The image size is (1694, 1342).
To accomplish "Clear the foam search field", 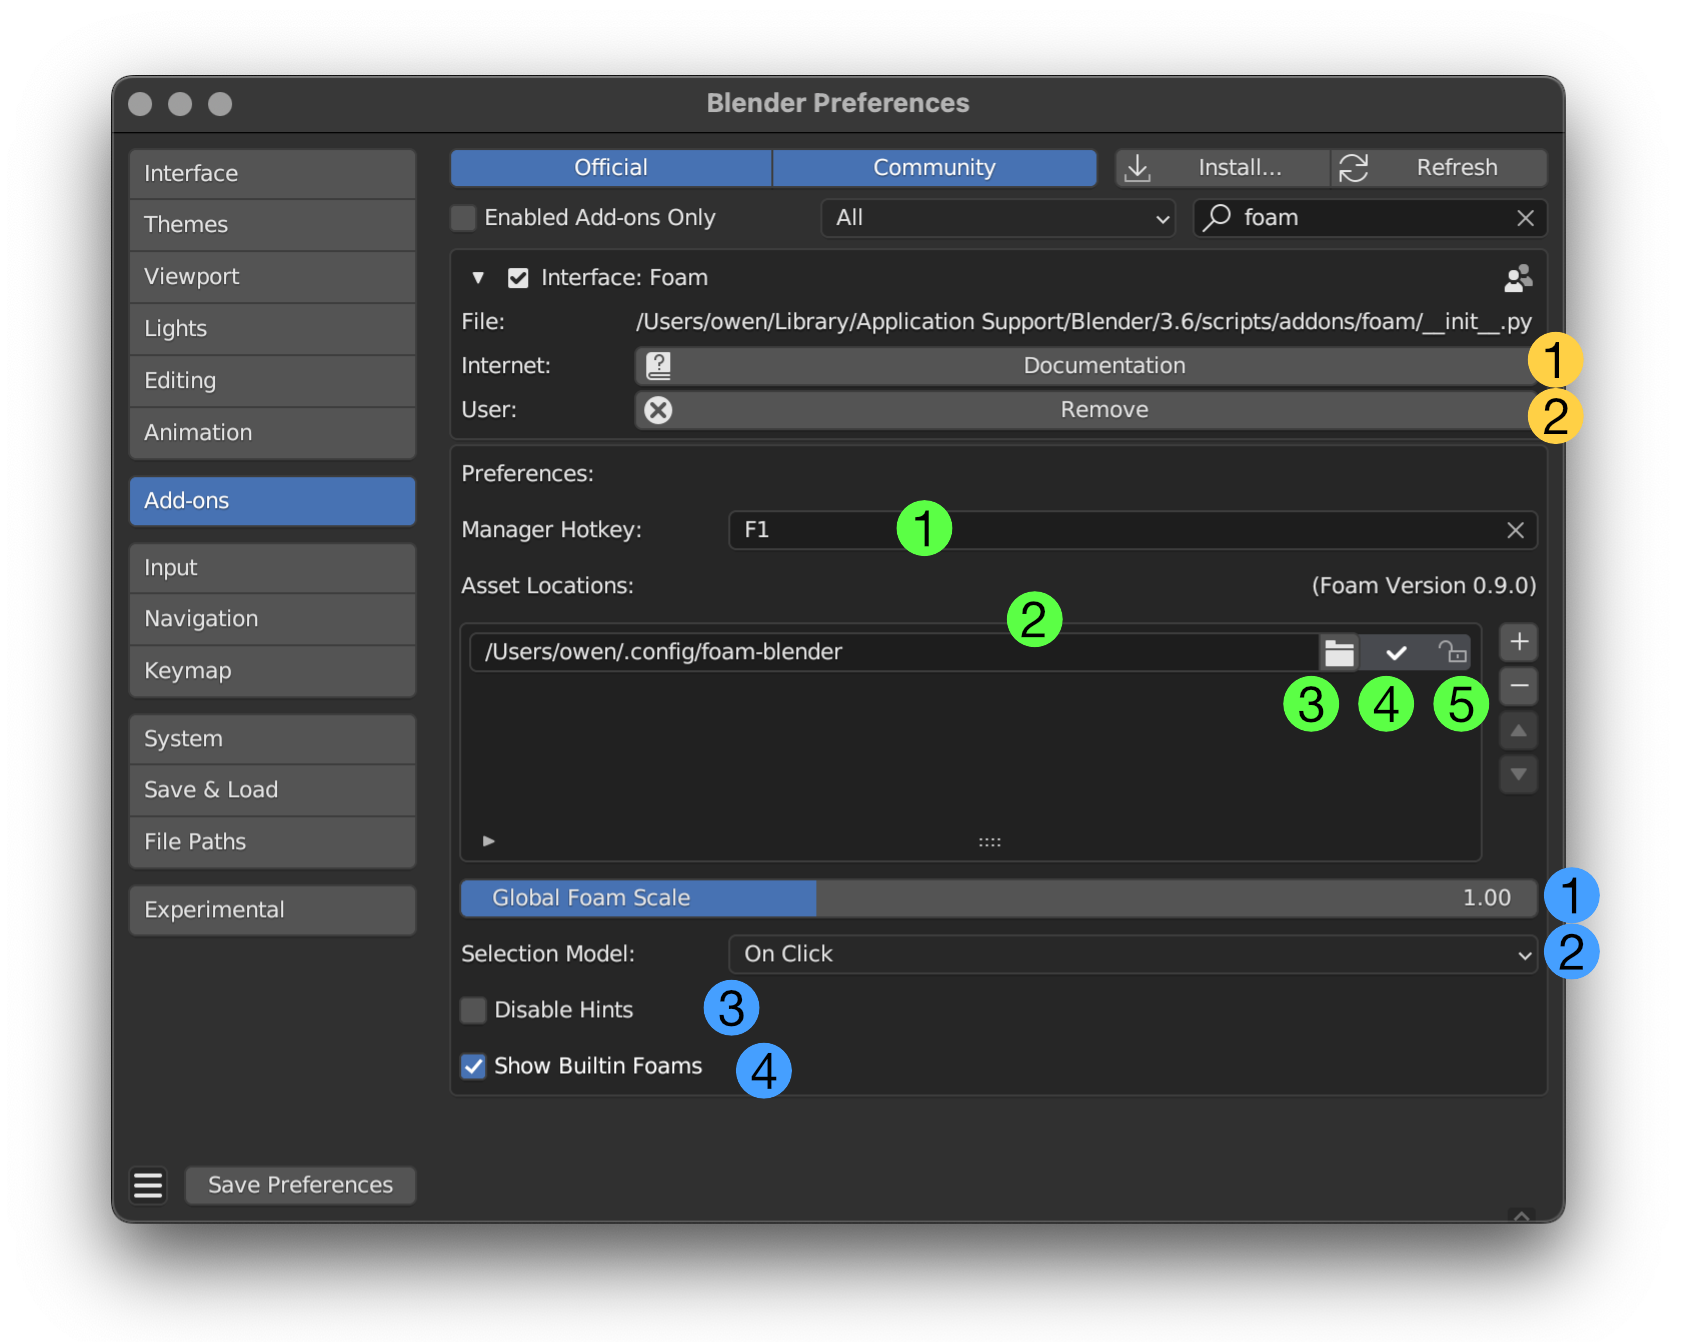I will 1525,218.
